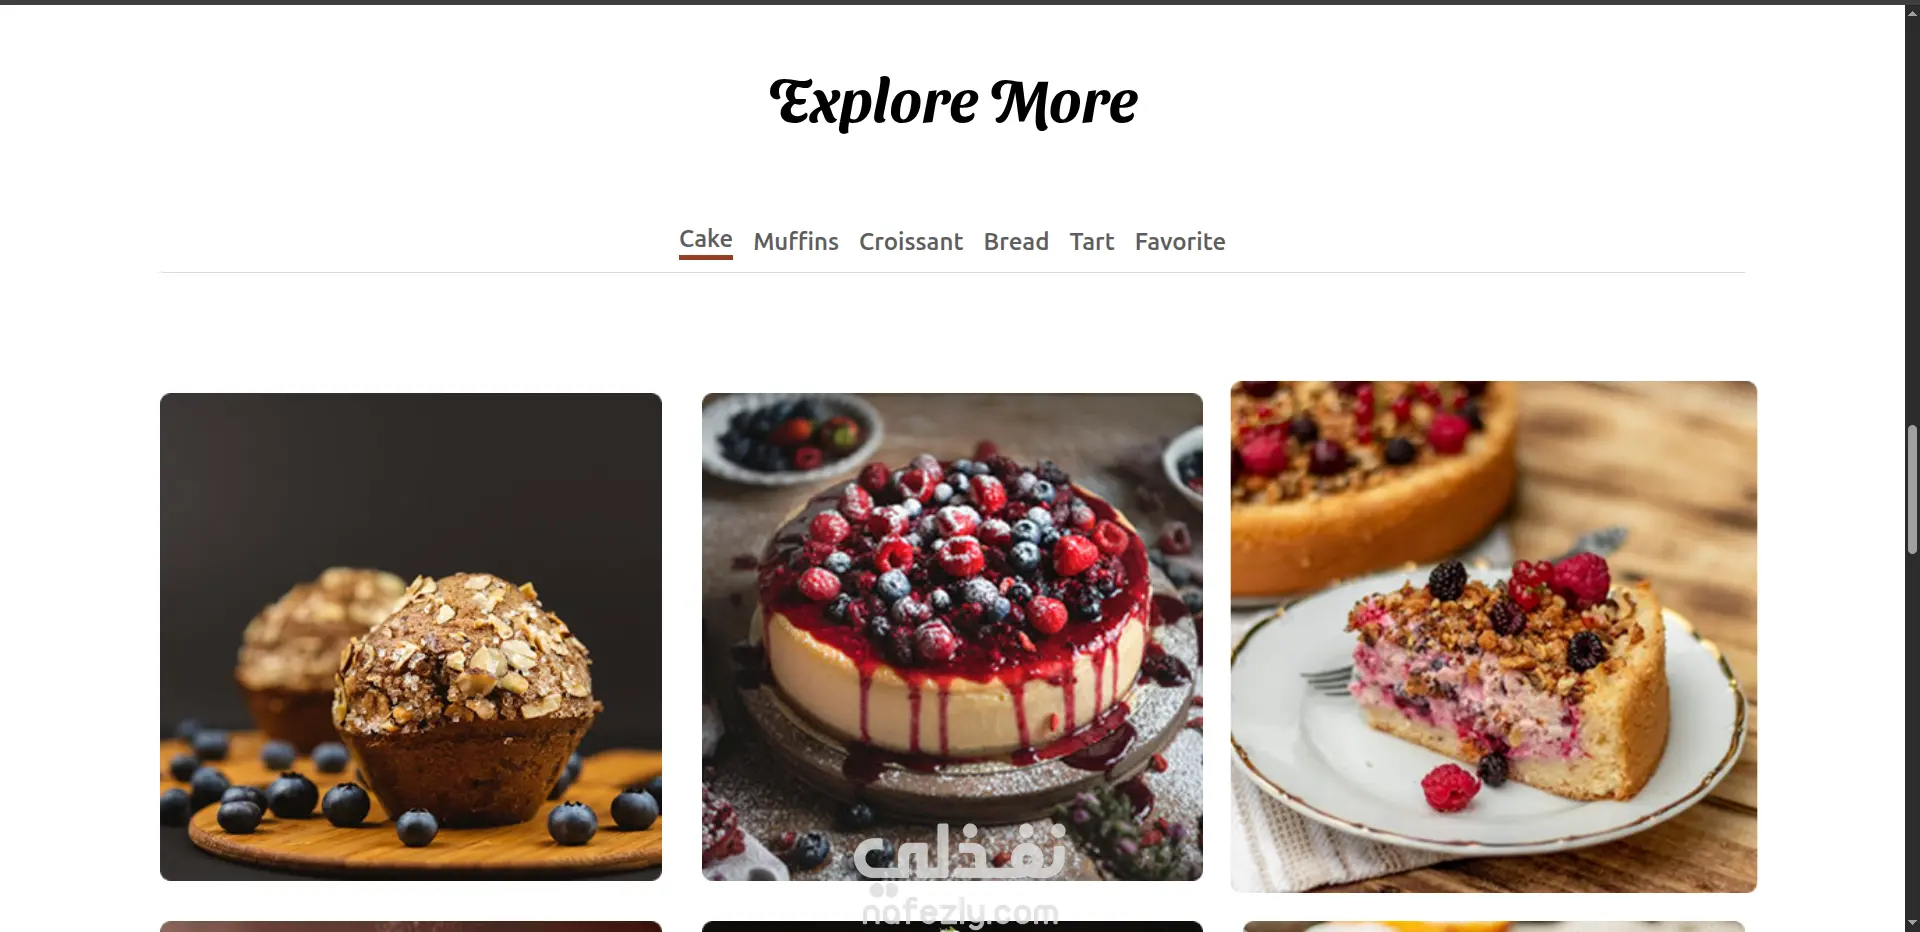Open the Croissant category tab
The width and height of the screenshot is (1920, 932).
pos(911,242)
